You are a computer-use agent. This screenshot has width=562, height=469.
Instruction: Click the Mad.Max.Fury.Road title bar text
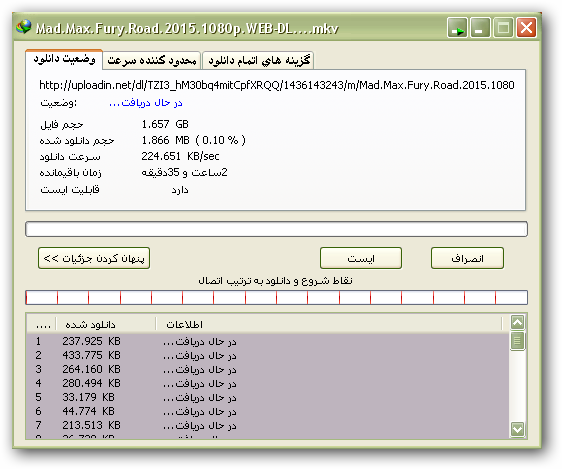click(x=187, y=28)
